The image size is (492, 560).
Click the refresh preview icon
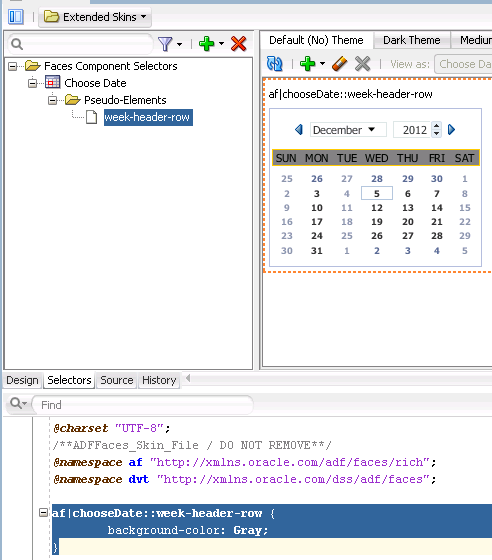tap(275, 64)
